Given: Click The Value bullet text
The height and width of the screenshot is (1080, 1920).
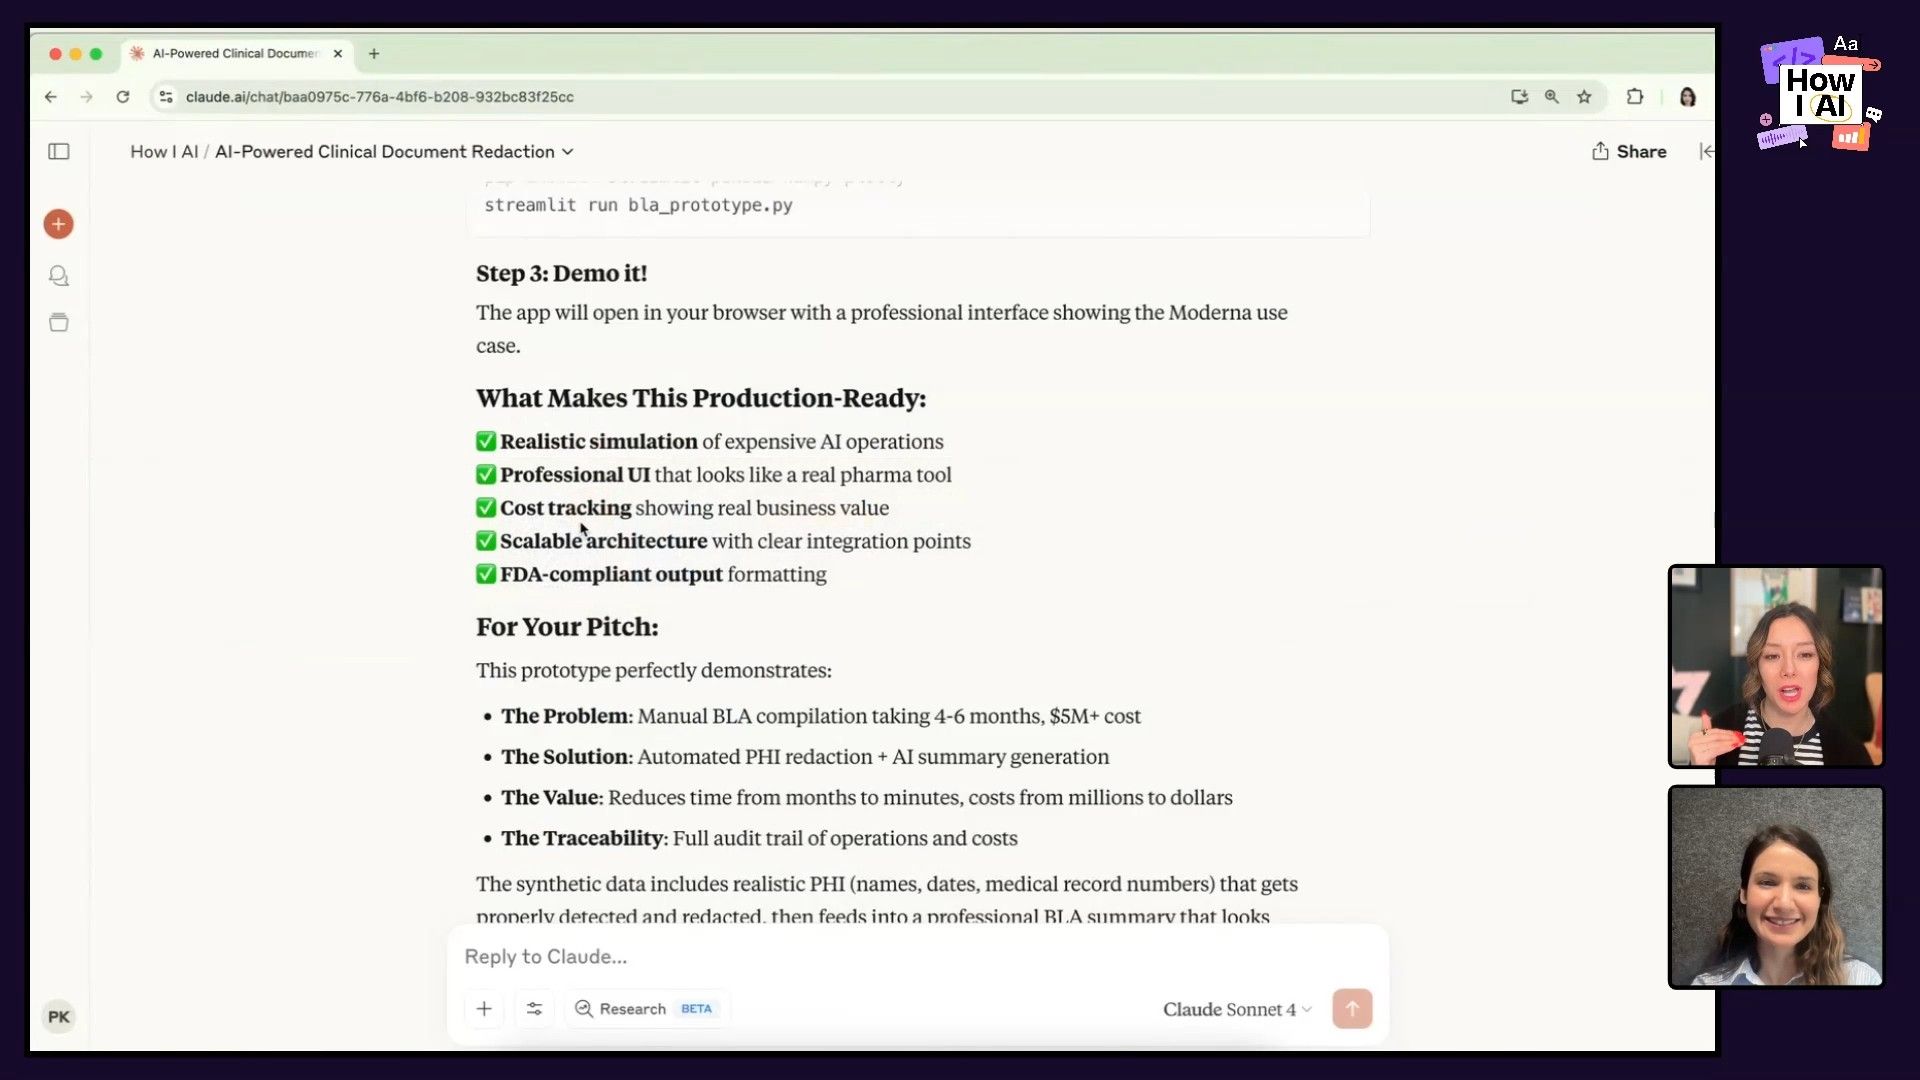Looking at the screenshot, I should (x=867, y=798).
